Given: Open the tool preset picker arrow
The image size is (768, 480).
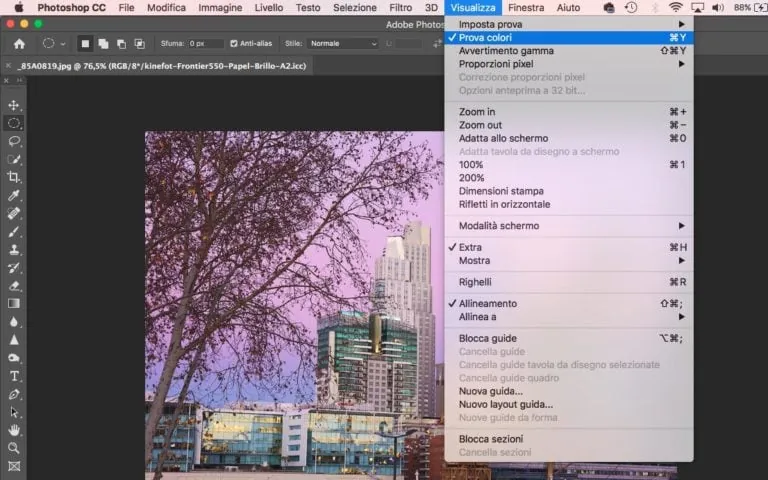Looking at the screenshot, I should [63, 44].
